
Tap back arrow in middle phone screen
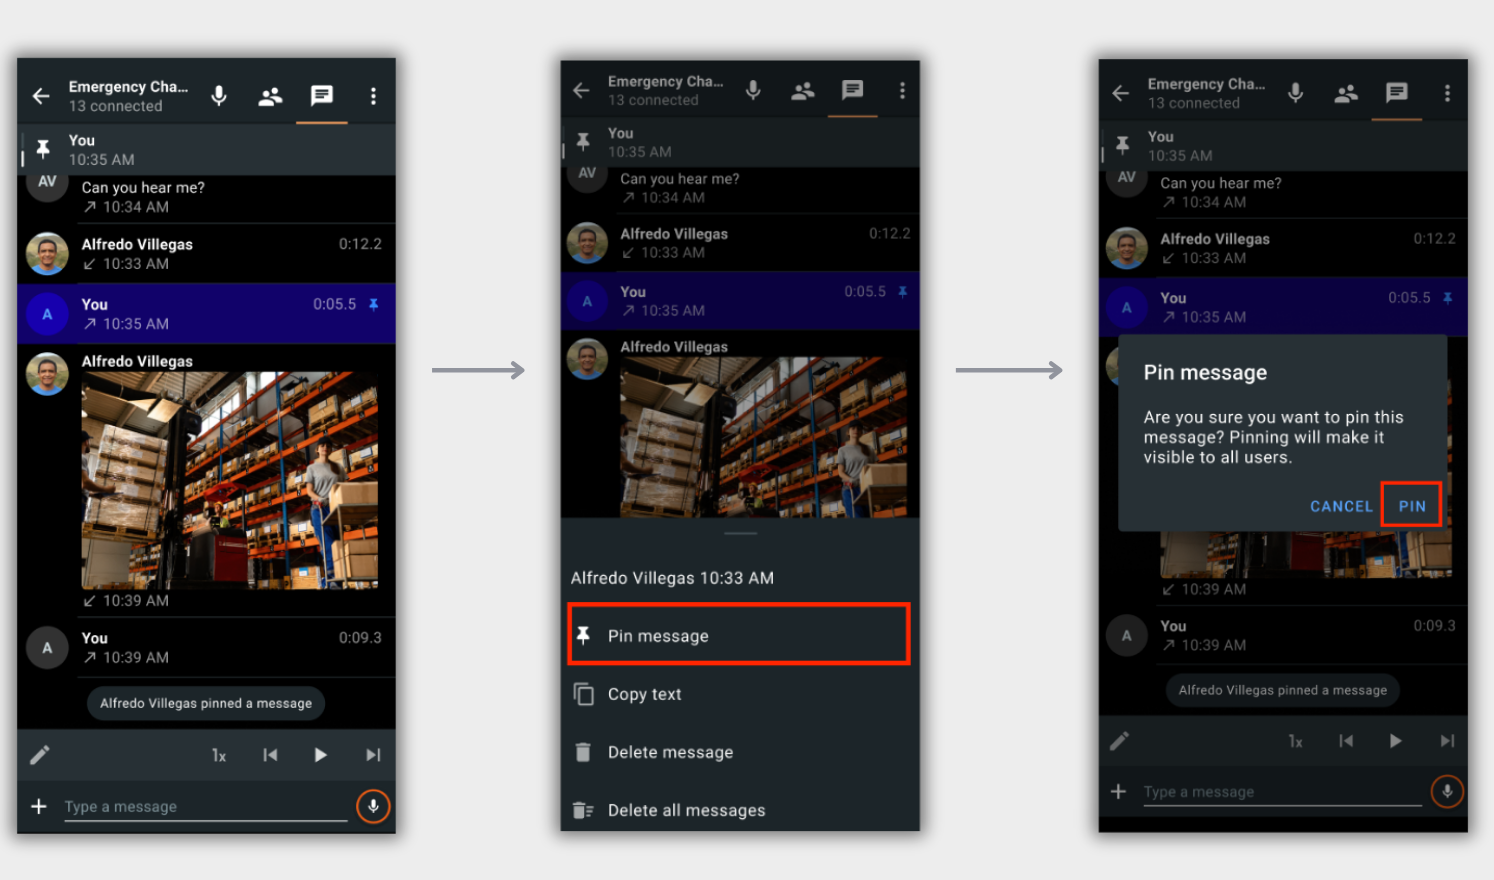click(581, 91)
